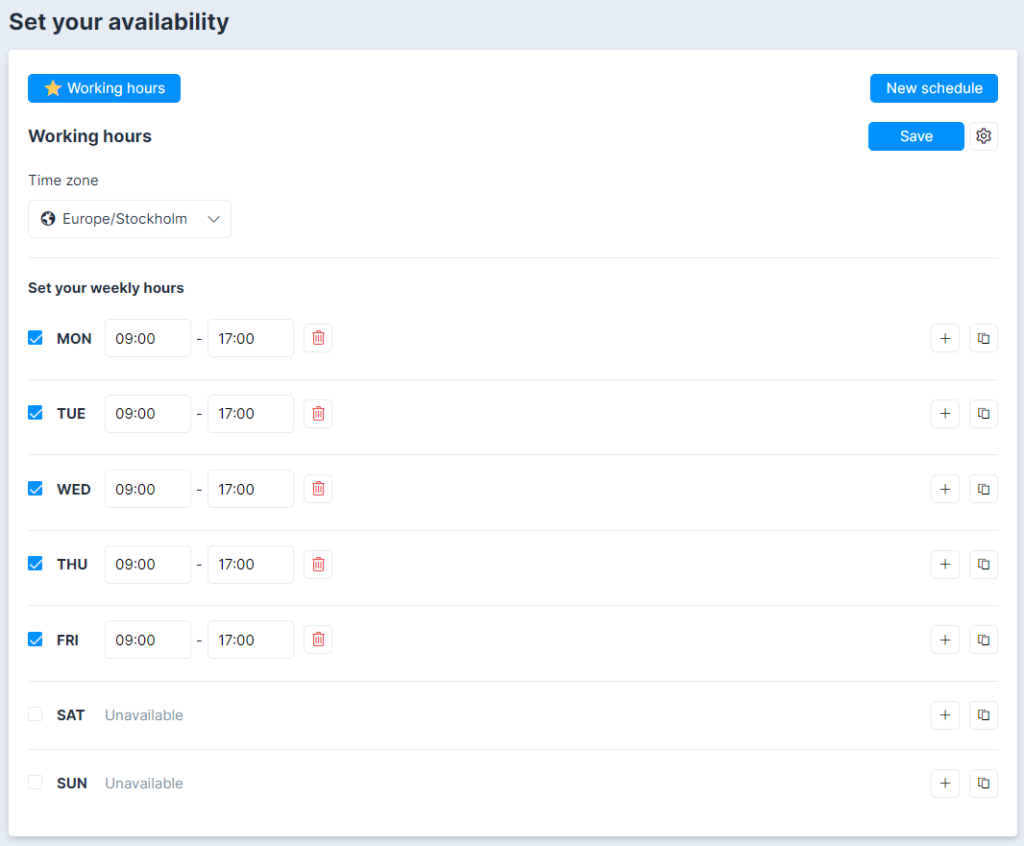The height and width of the screenshot is (846, 1024).
Task: Copy Monday's hours to other days
Action: (984, 338)
